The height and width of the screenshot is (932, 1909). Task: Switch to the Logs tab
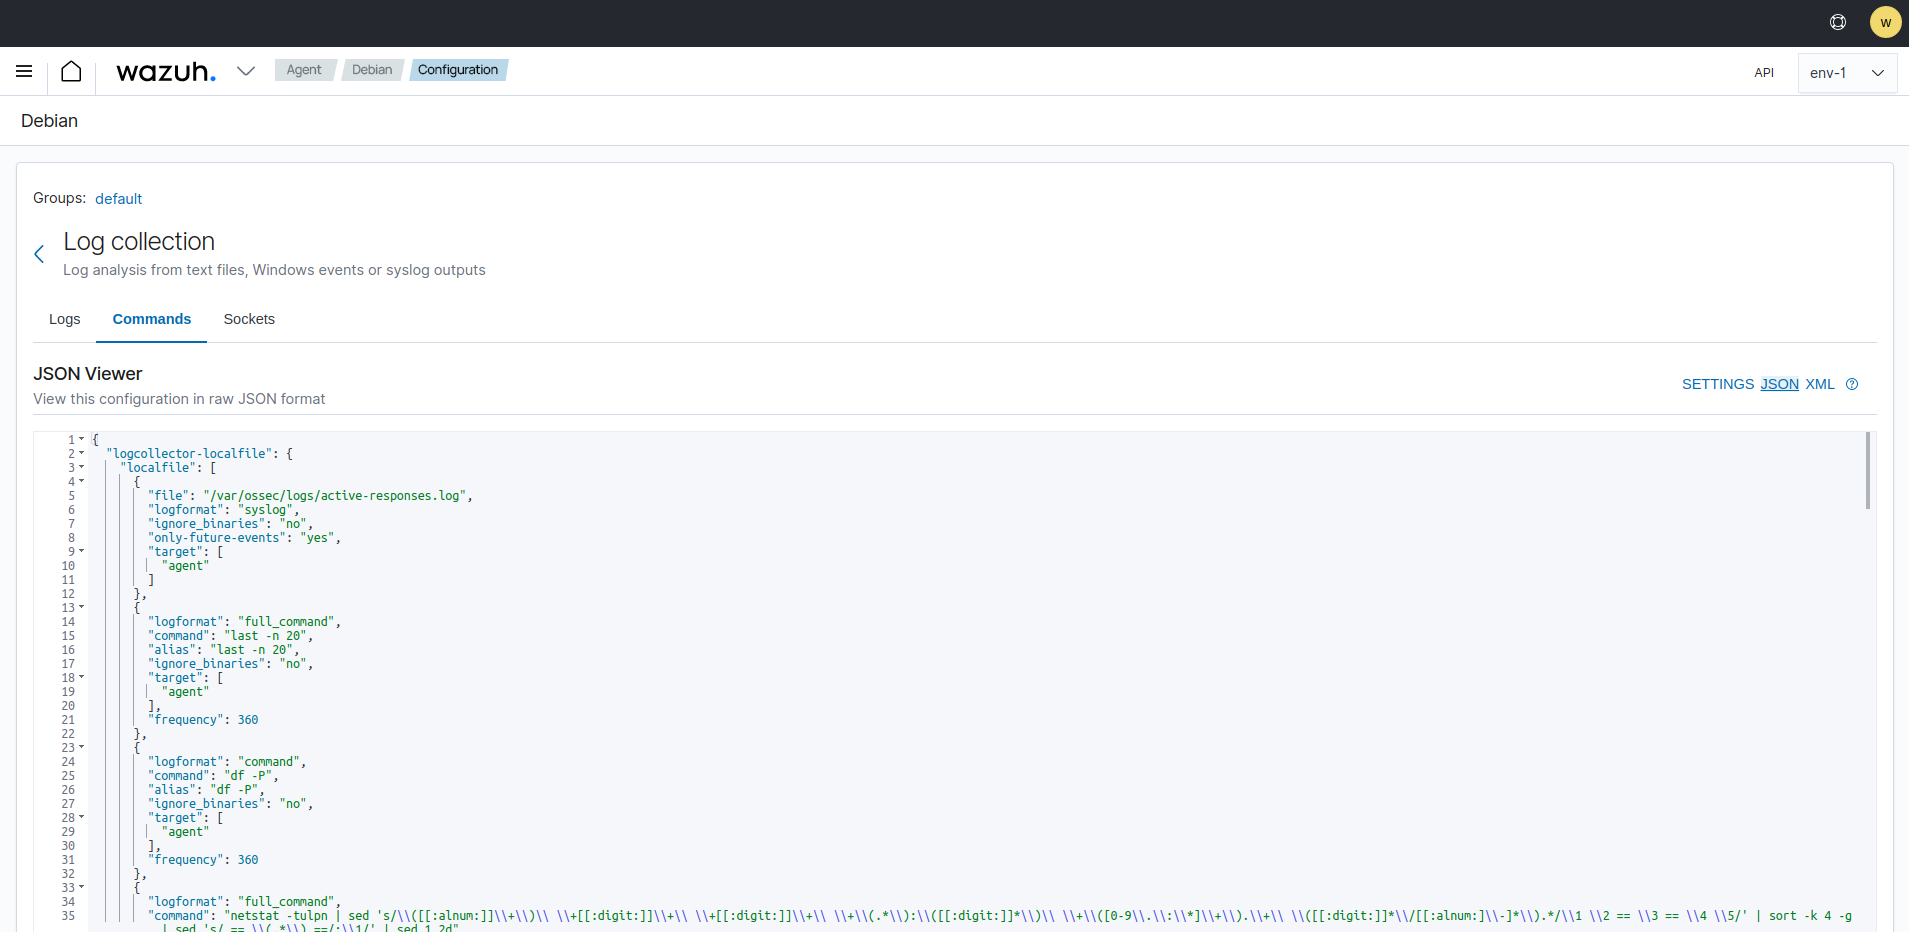[65, 319]
